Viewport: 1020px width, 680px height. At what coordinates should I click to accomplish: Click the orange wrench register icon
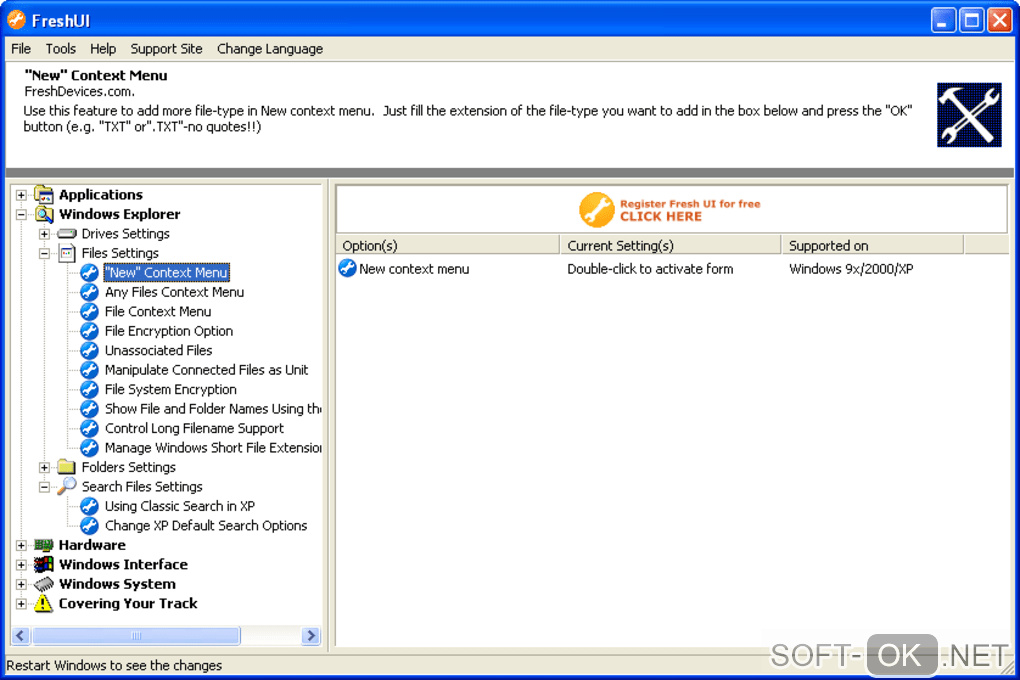pyautogui.click(x=597, y=210)
